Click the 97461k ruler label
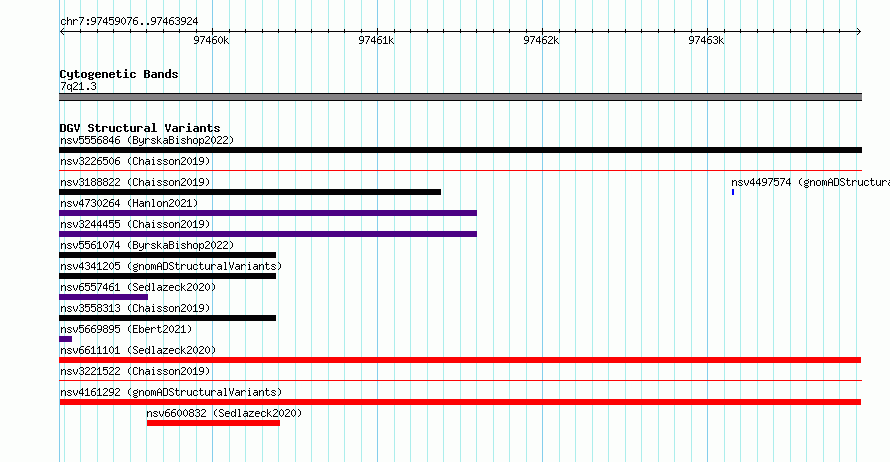The width and height of the screenshot is (890, 462). point(376,40)
